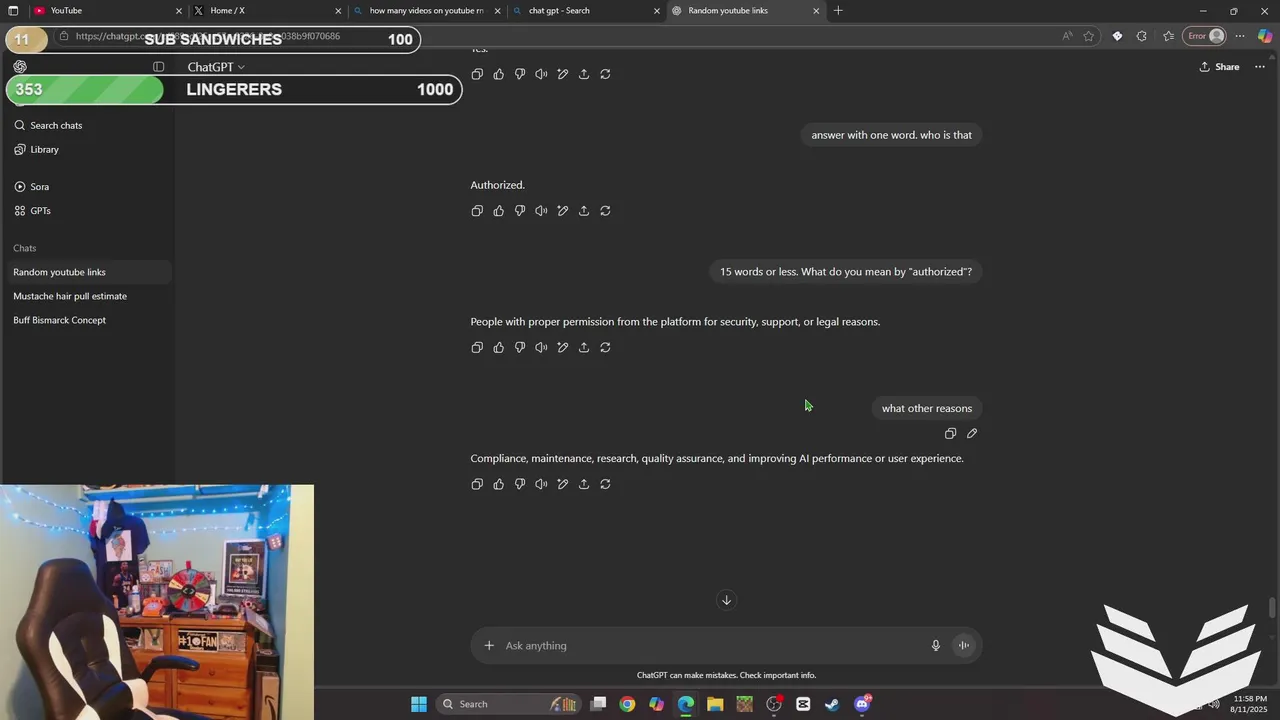Expand the ChatGPT model selector dropdown
The width and height of the screenshot is (1280, 720).
pos(216,67)
